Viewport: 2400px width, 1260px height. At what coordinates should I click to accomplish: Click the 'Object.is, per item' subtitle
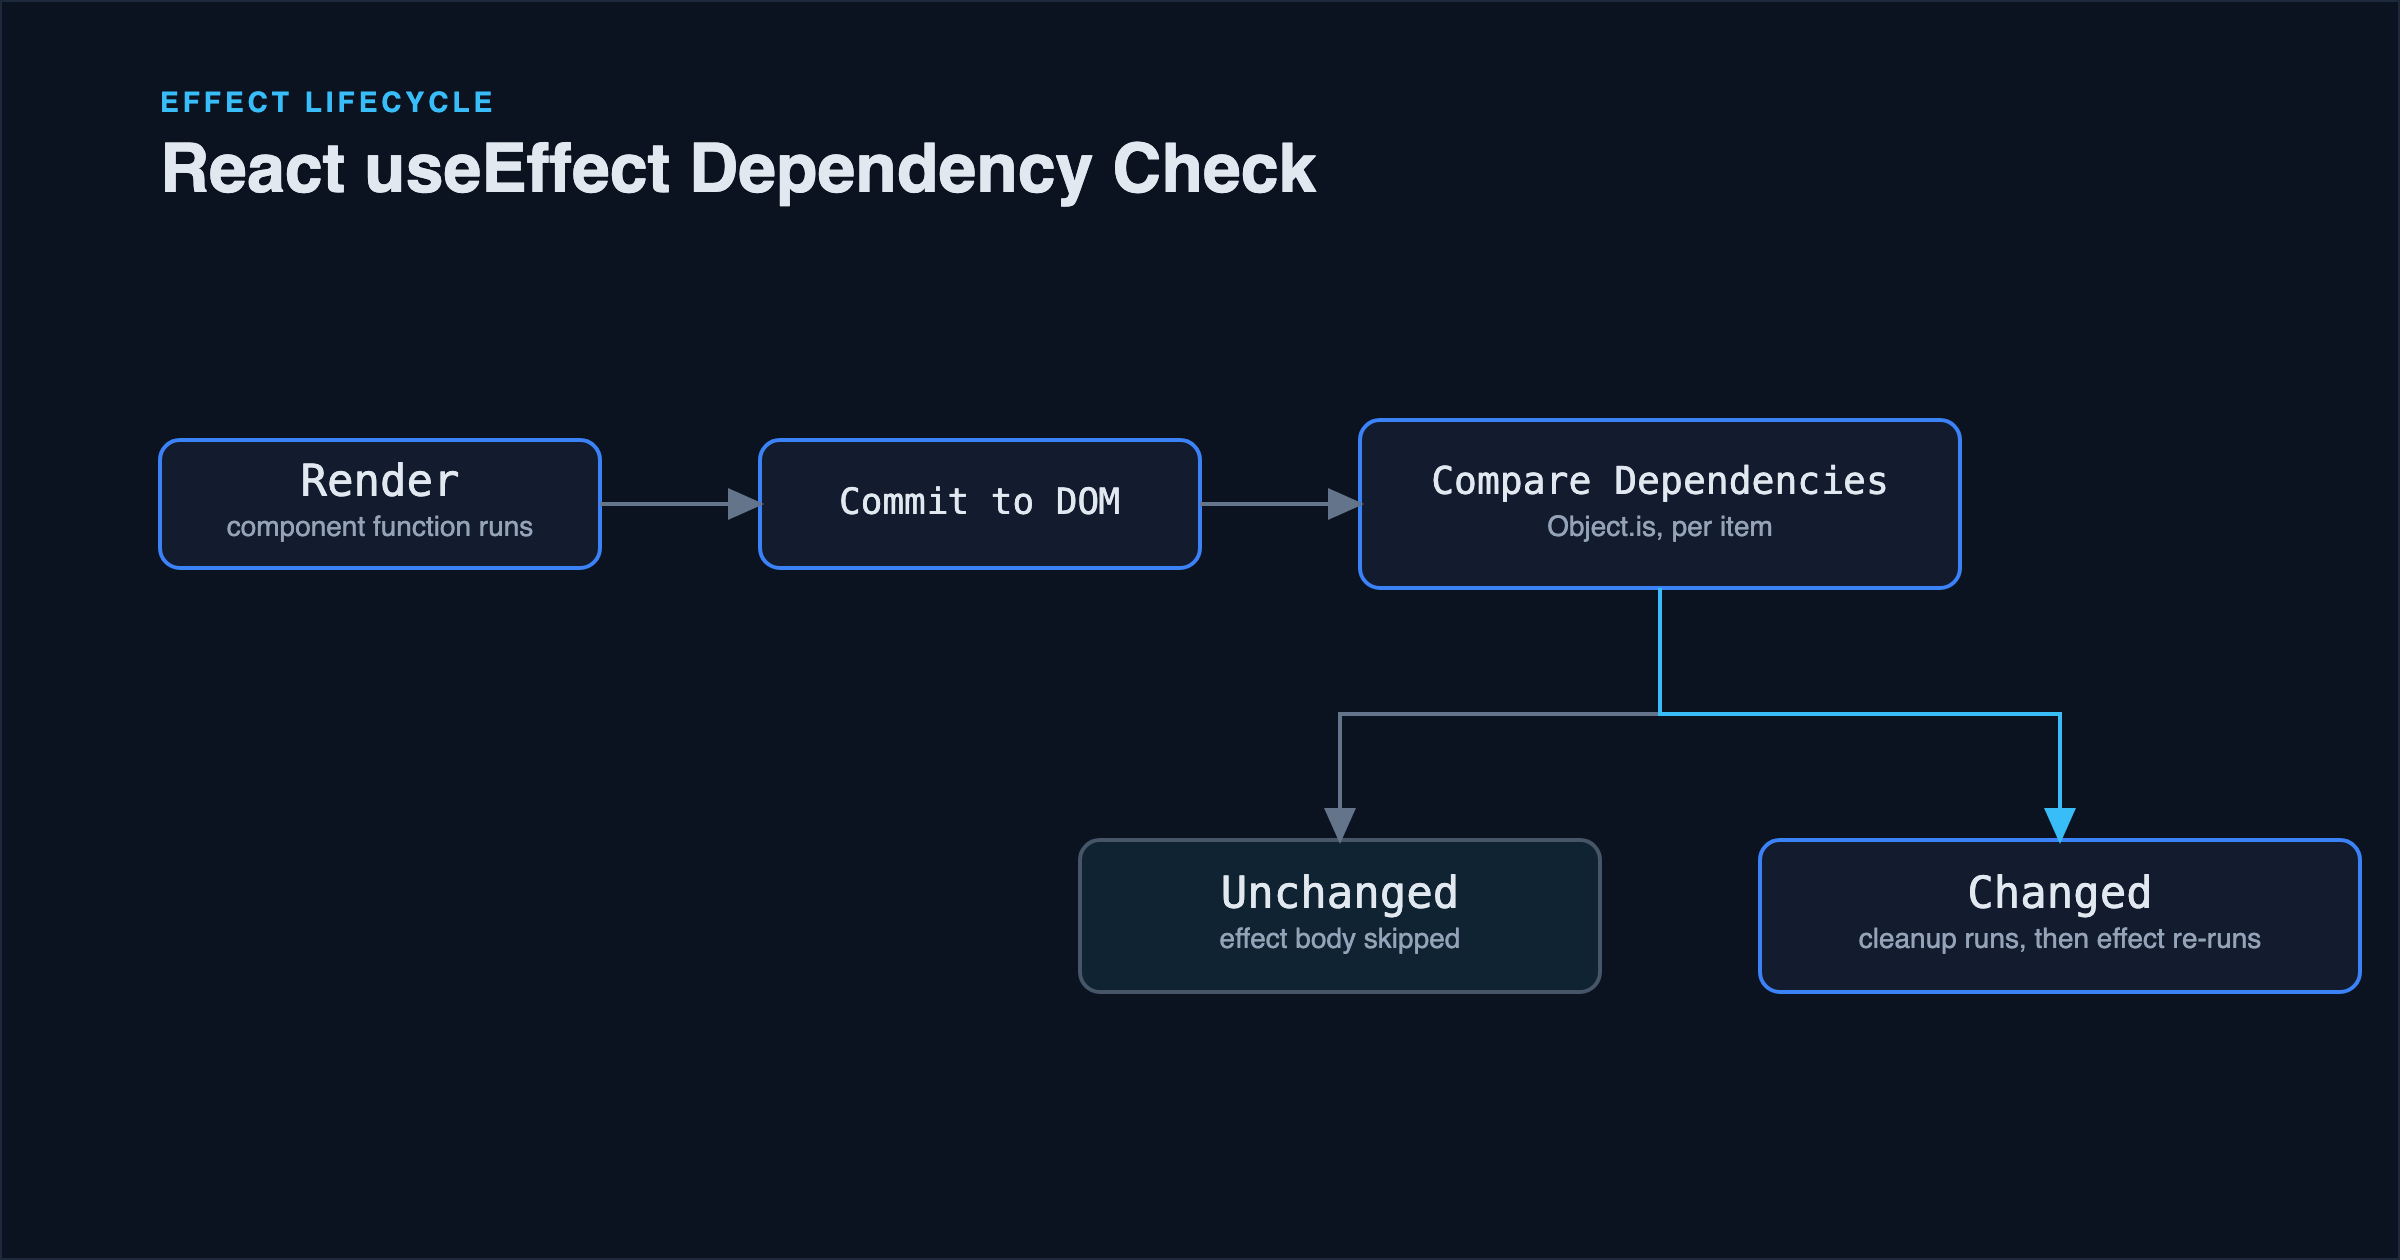pyautogui.click(x=1660, y=527)
